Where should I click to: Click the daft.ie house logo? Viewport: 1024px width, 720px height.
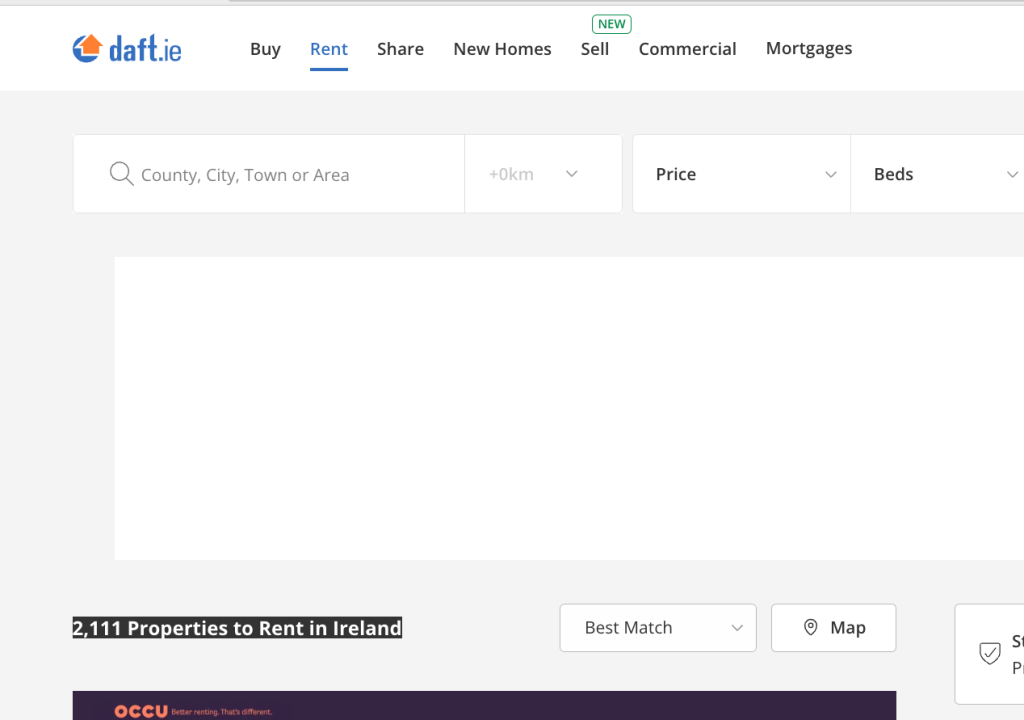pyautogui.click(x=88, y=48)
